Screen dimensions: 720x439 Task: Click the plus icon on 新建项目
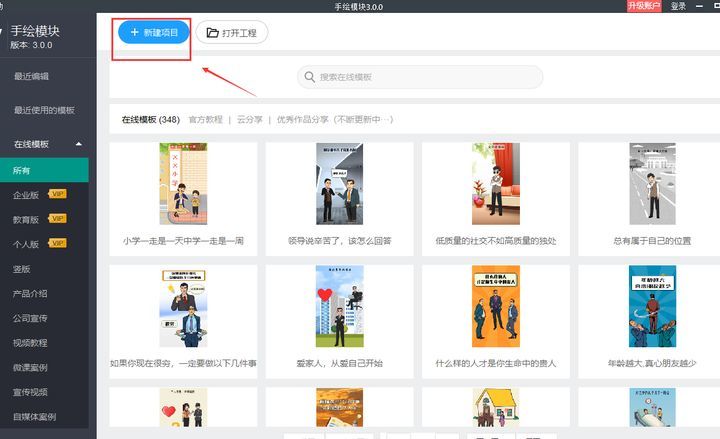click(x=135, y=32)
